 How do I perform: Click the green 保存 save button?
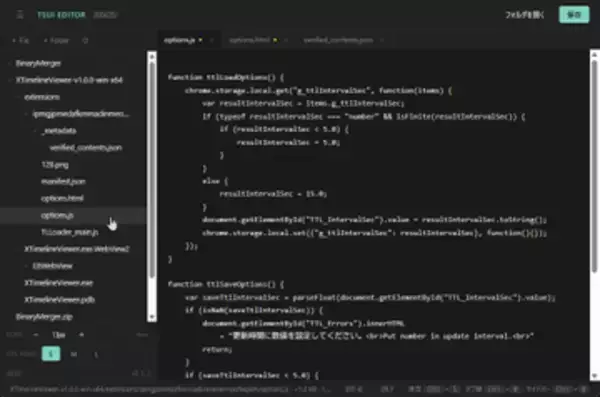[x=574, y=15]
